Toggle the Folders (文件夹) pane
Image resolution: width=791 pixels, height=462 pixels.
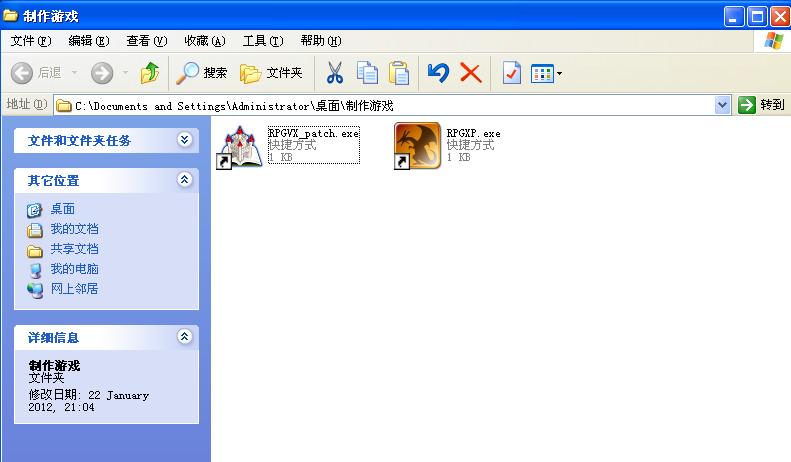[x=271, y=73]
